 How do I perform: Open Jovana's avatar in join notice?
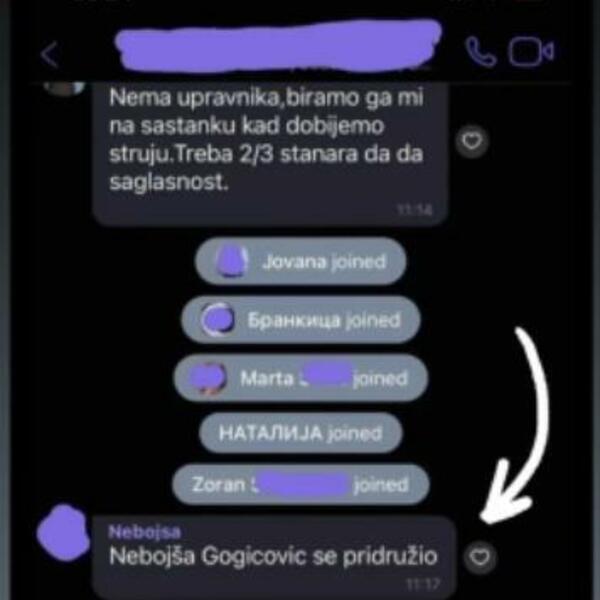tap(232, 262)
